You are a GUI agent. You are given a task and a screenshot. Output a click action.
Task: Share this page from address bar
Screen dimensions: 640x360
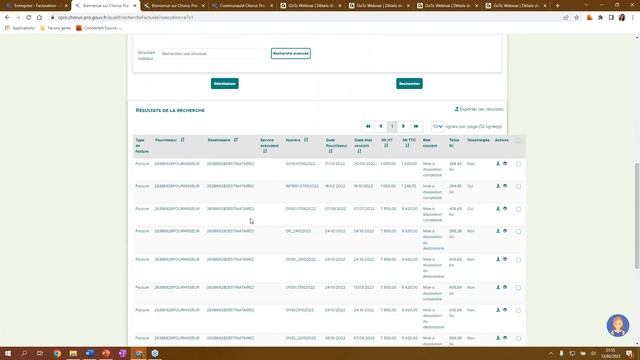(566, 18)
